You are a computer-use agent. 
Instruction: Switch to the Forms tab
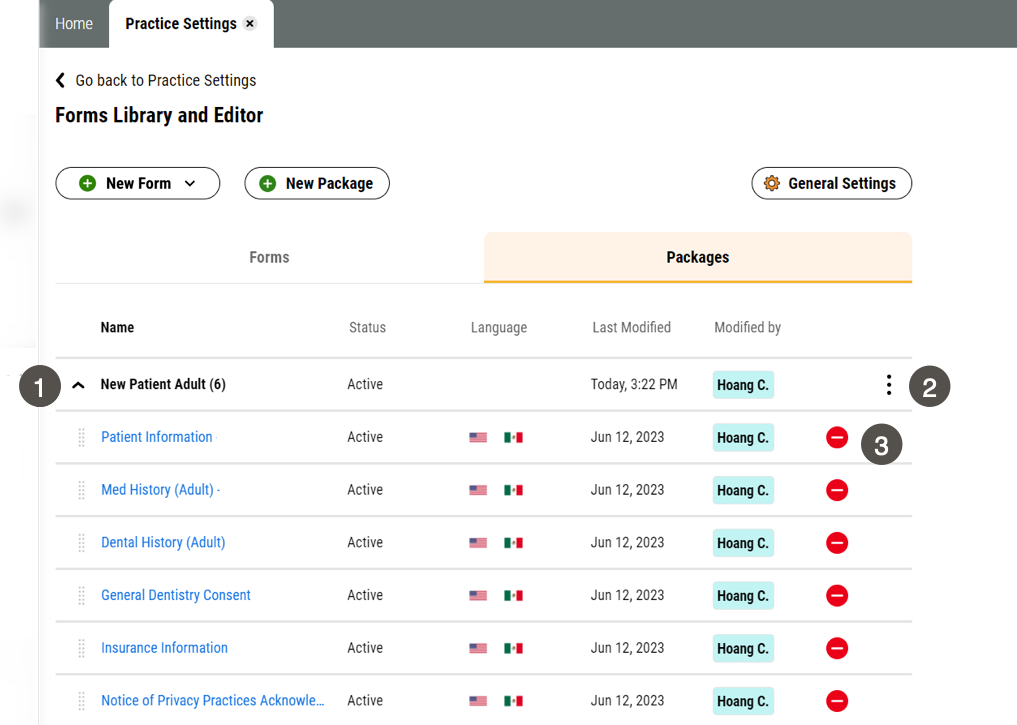[269, 257]
